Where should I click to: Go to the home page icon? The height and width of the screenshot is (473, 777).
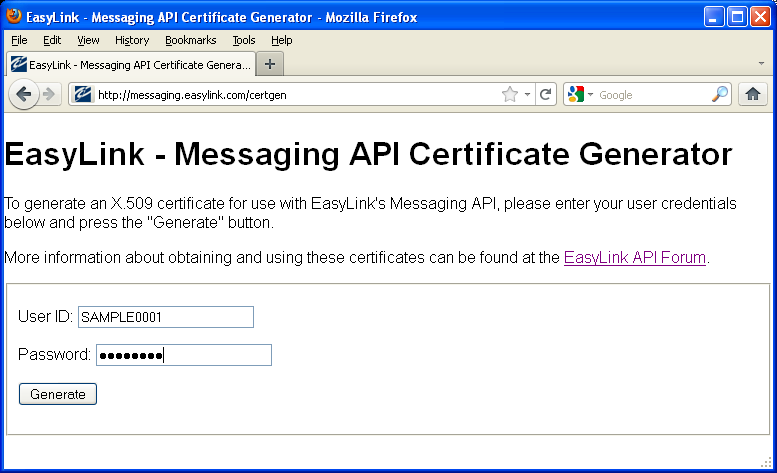pyautogui.click(x=753, y=94)
